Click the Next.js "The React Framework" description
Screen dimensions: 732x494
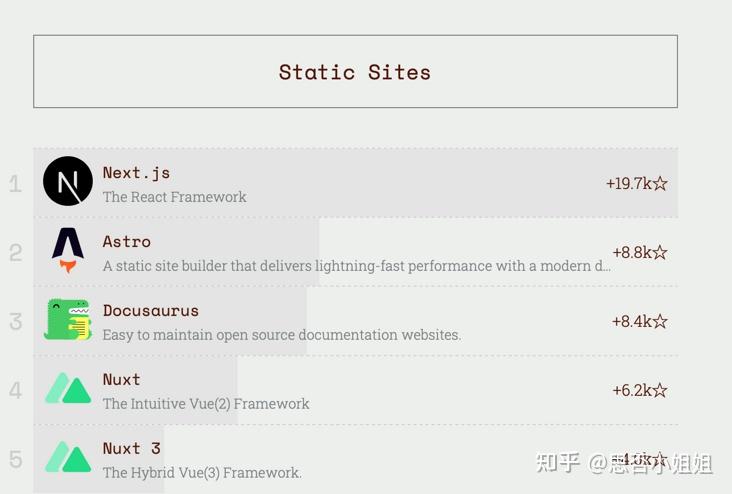174,197
